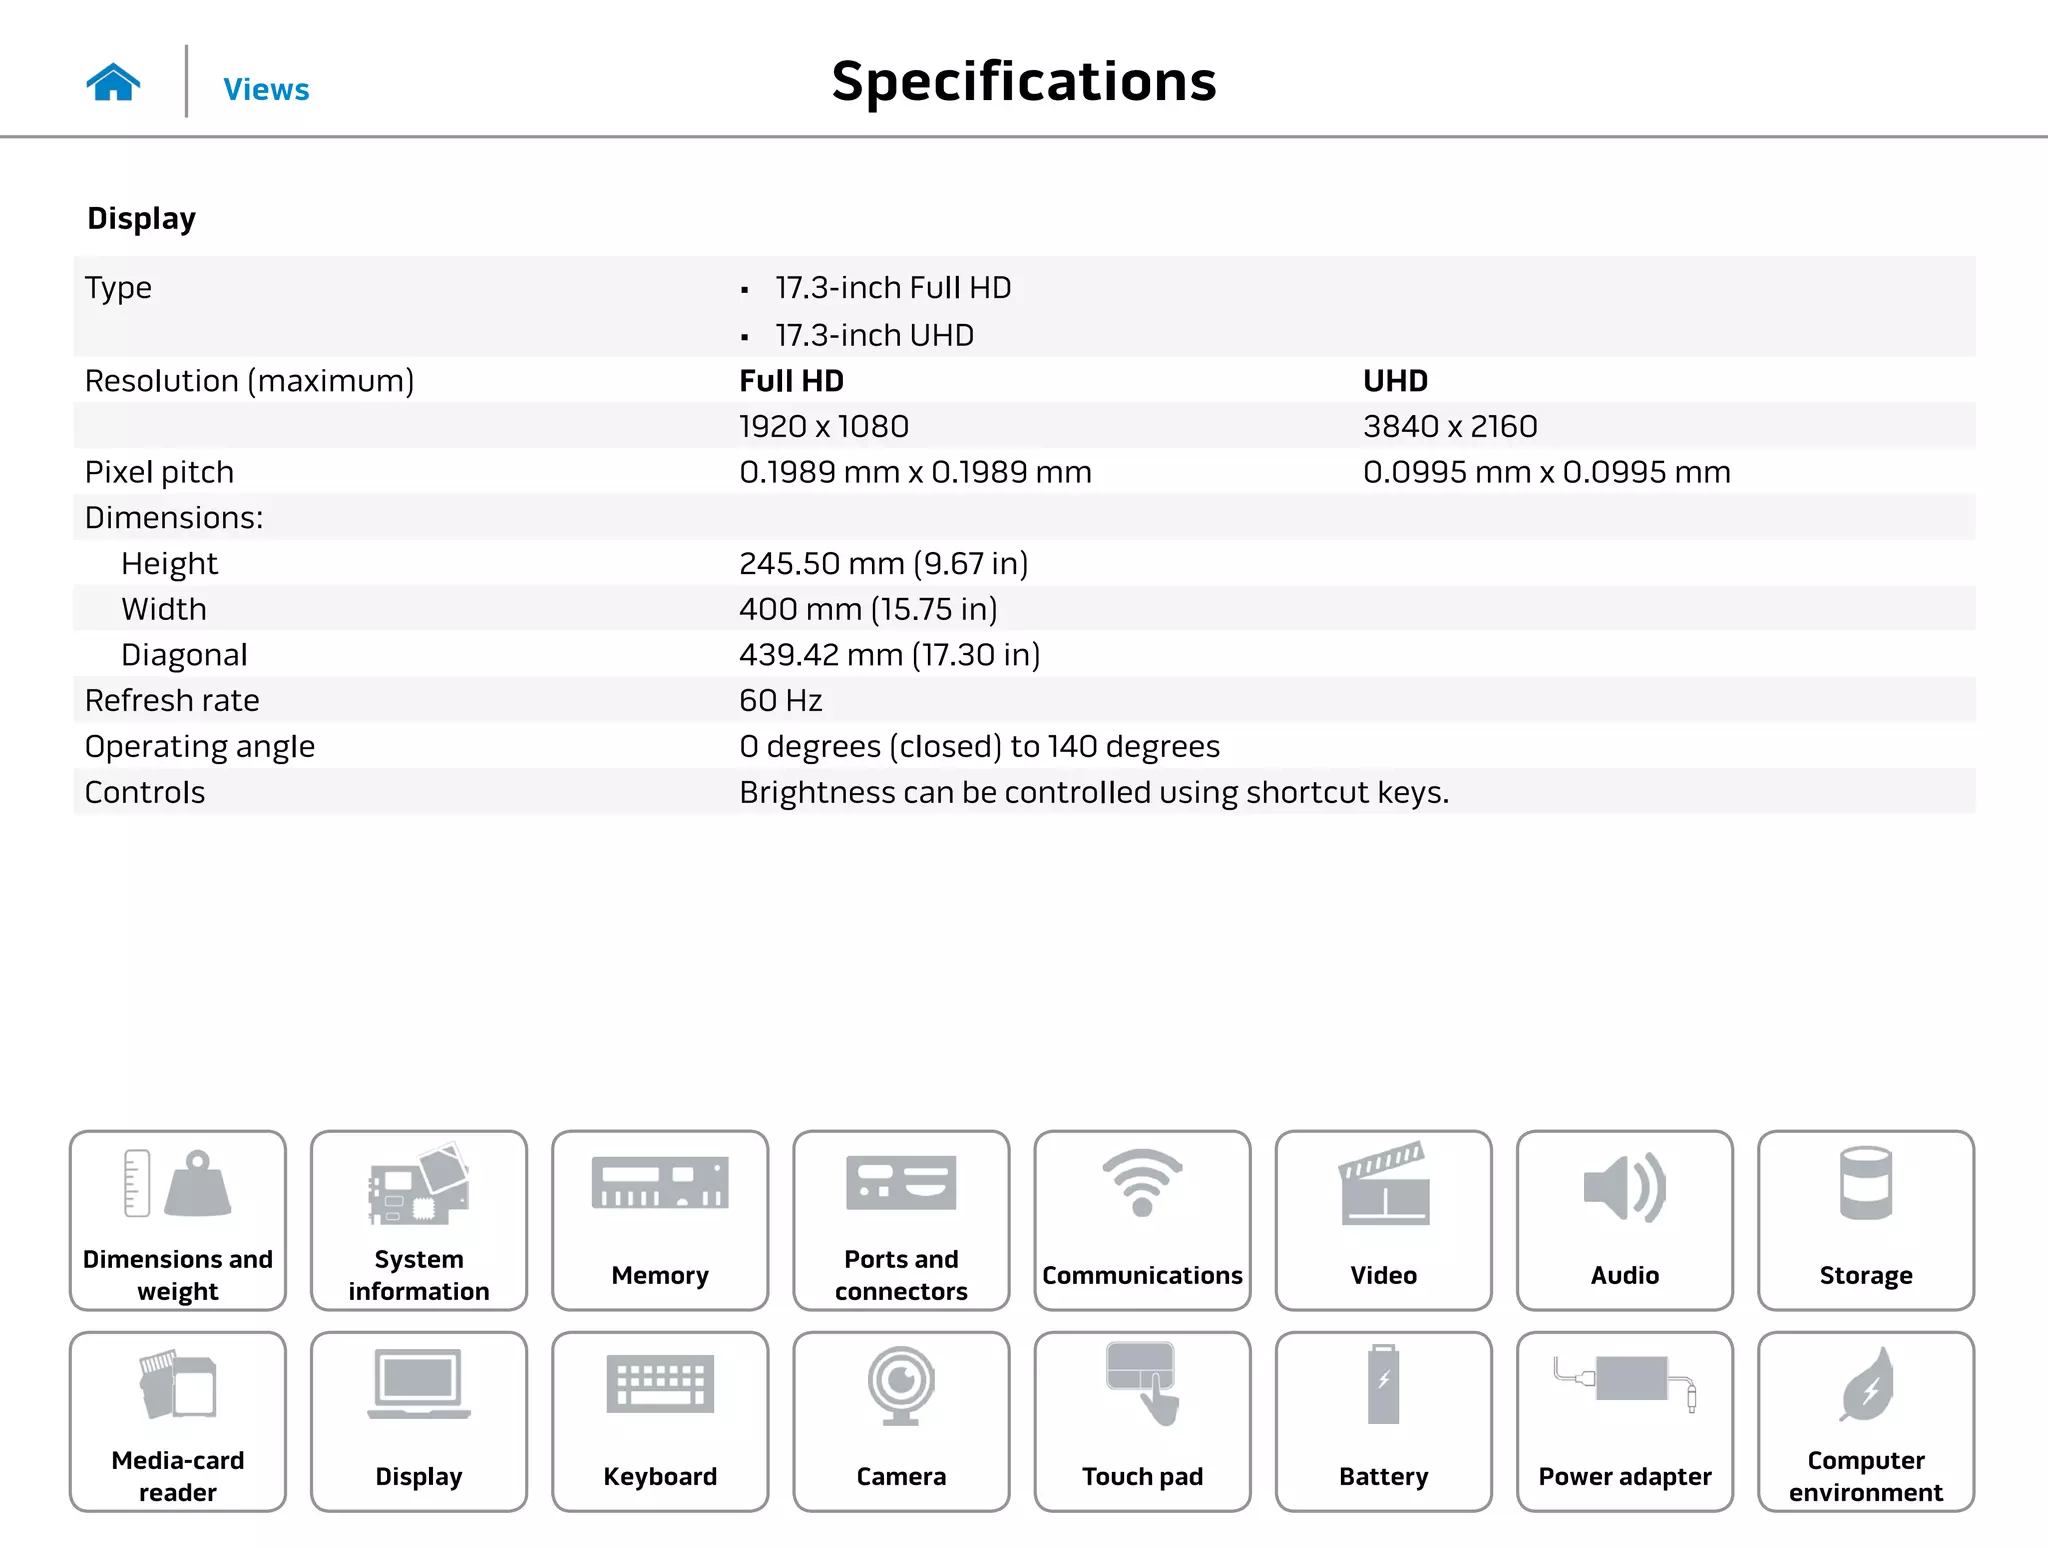2048x1548 pixels.
Task: Select the '17.3-inch Full HD' entry
Action: [893, 288]
